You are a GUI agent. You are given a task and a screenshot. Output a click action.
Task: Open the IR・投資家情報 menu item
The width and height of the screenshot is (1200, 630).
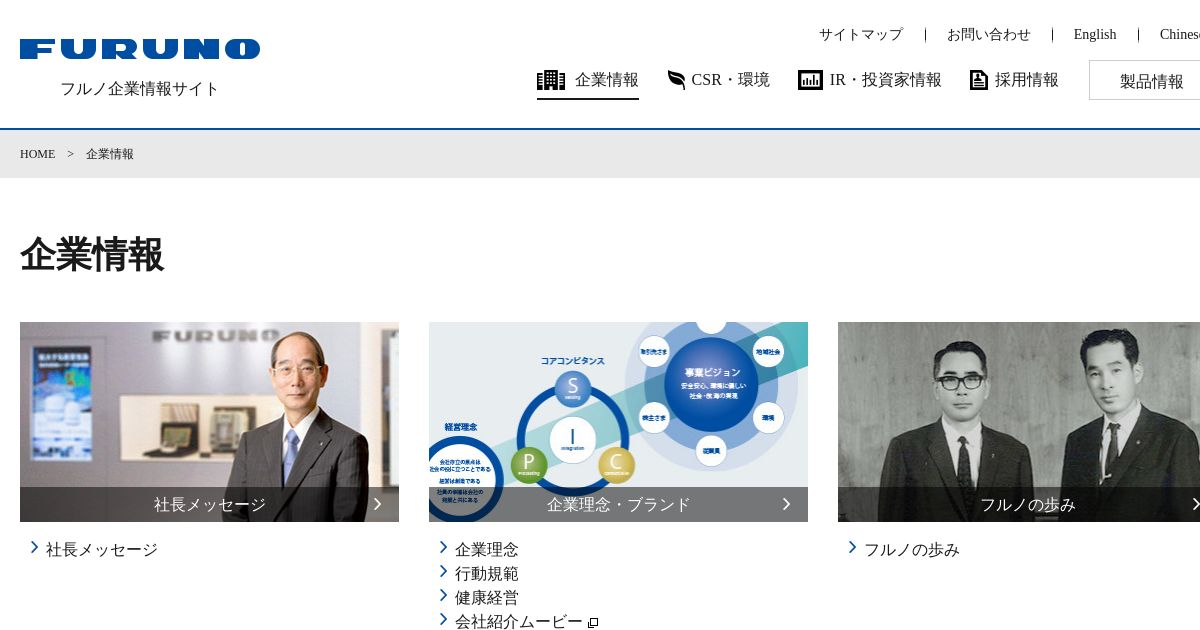pos(870,80)
